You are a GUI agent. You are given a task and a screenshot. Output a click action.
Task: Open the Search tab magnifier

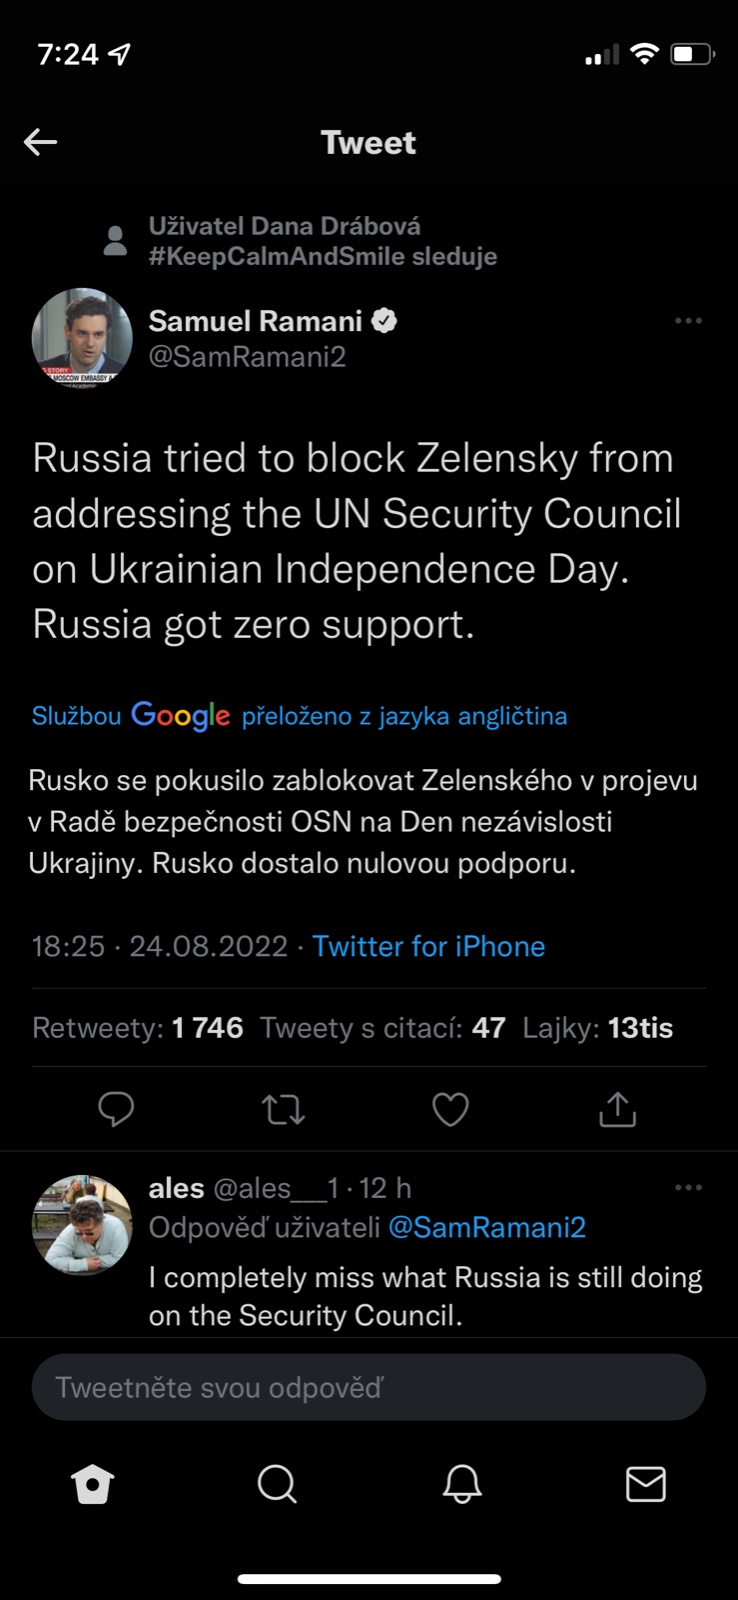tap(277, 1485)
